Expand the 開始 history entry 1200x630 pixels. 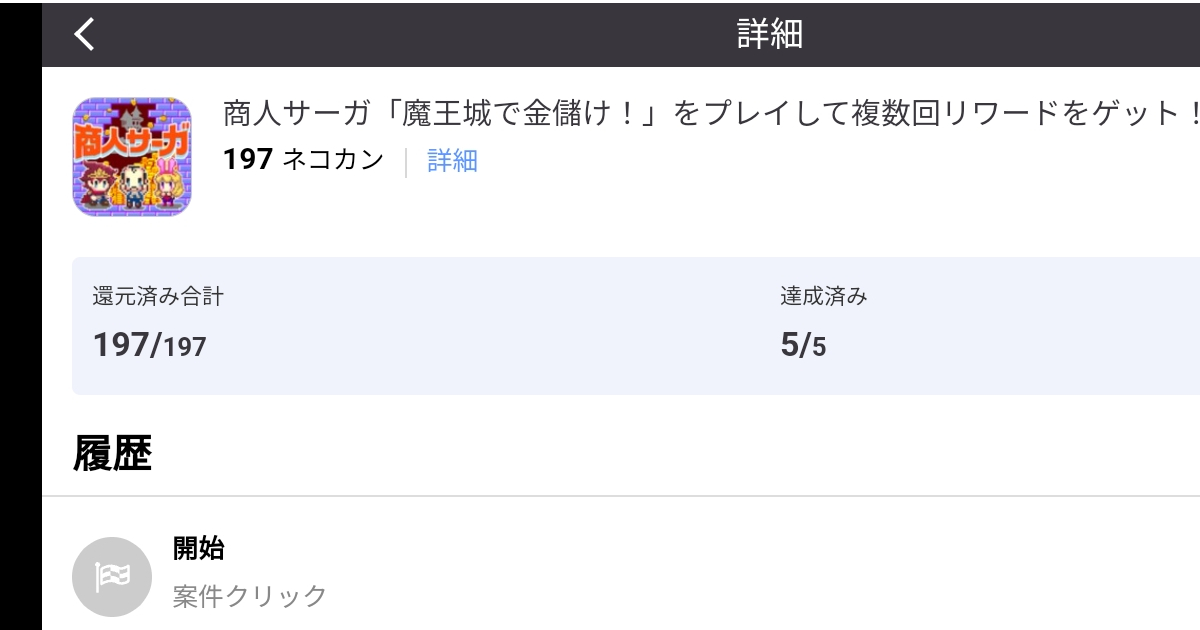(x=200, y=549)
